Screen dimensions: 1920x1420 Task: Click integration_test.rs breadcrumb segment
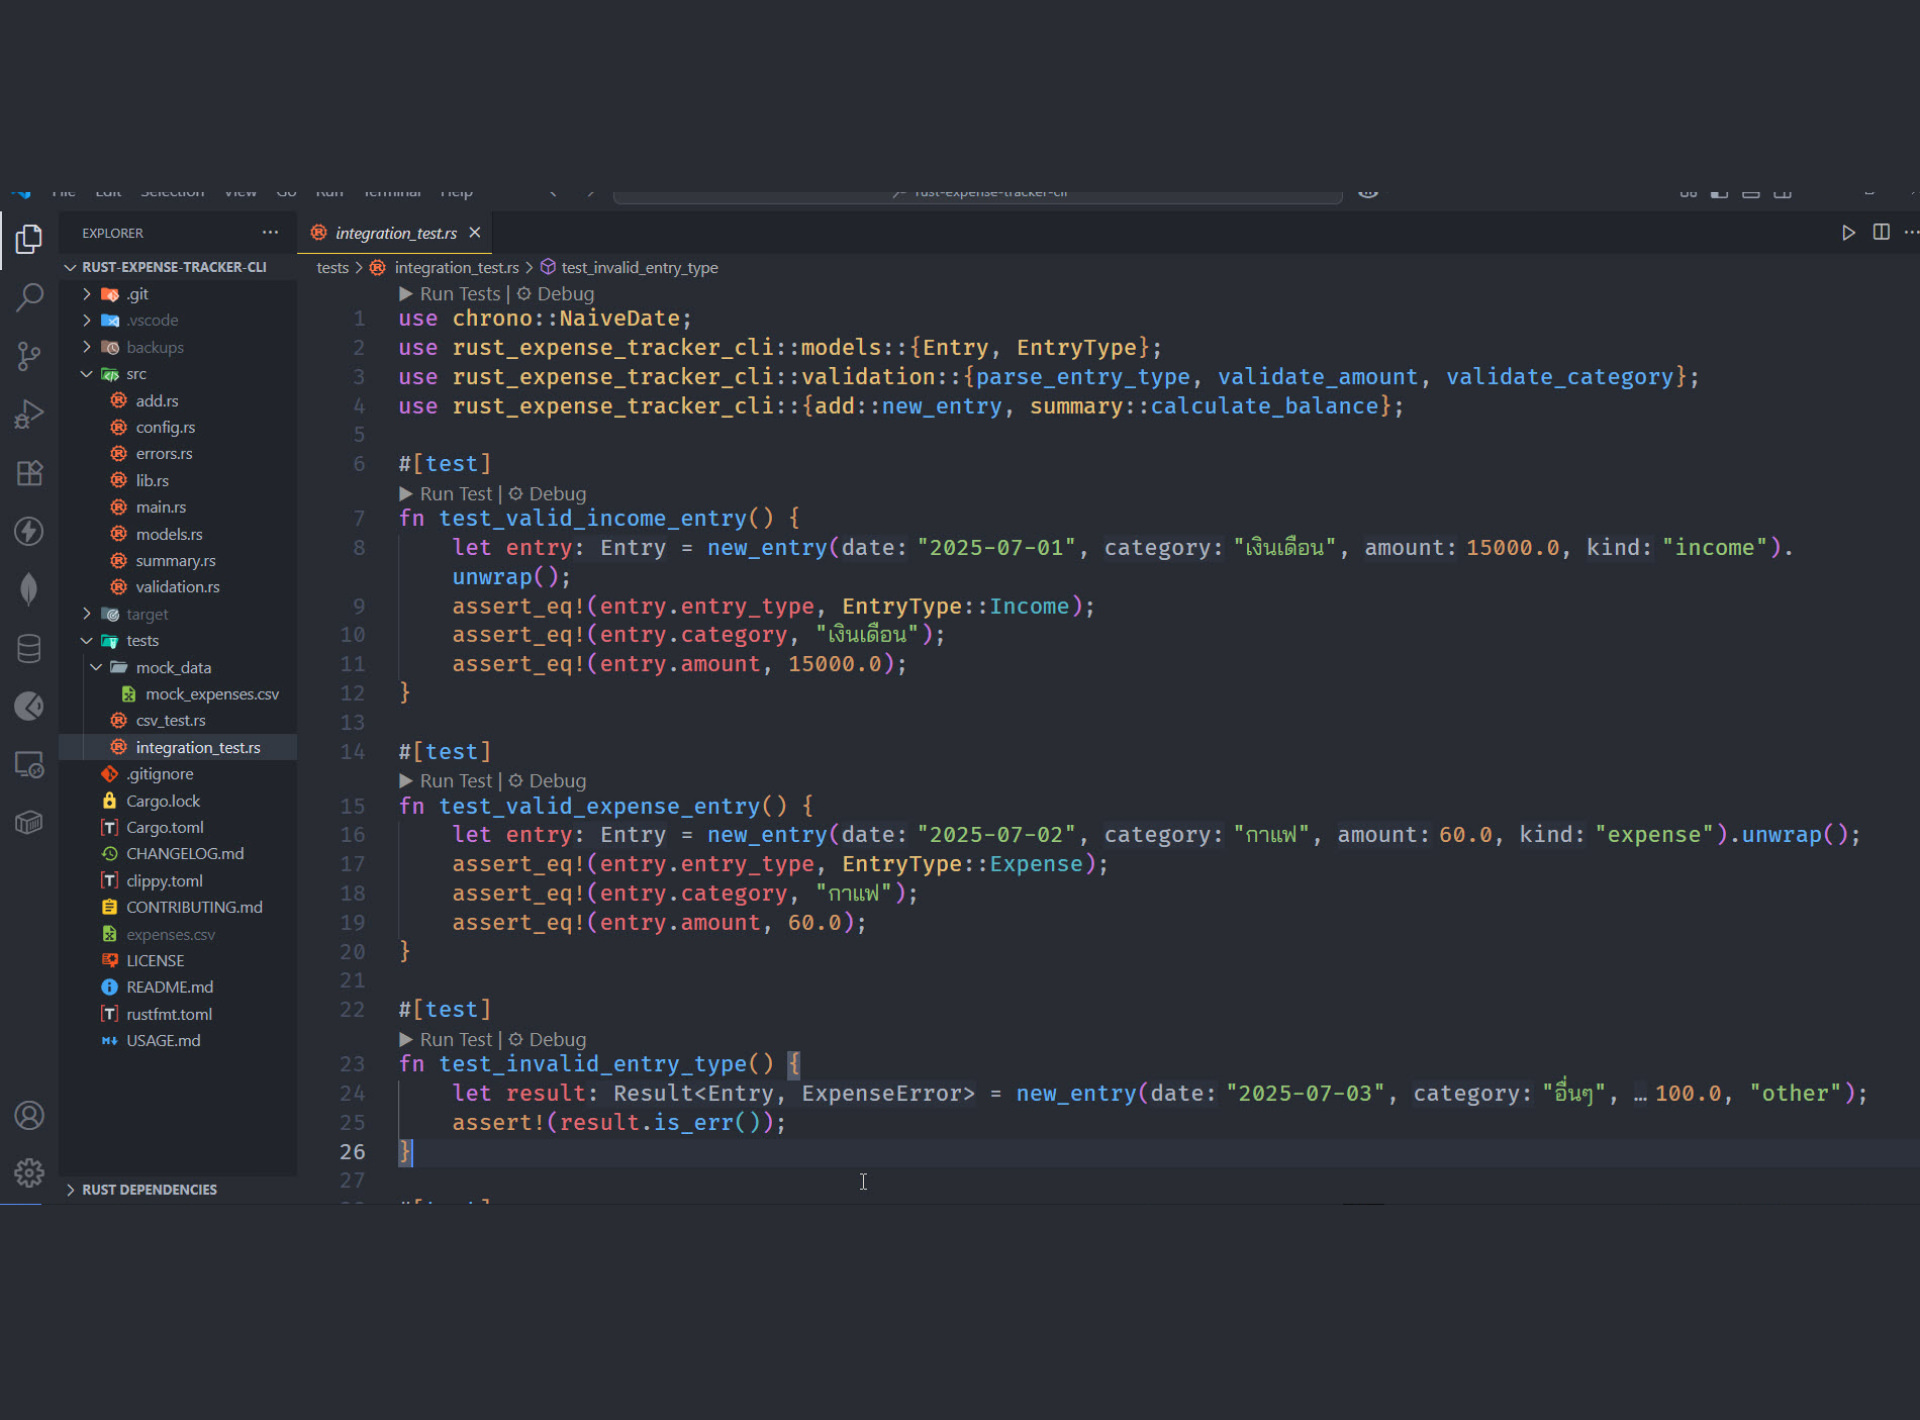(446, 268)
